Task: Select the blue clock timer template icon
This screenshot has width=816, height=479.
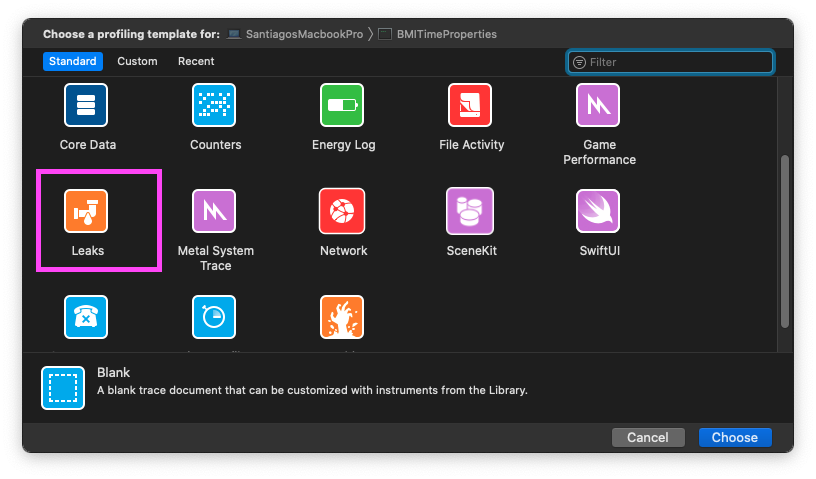Action: coord(214,317)
